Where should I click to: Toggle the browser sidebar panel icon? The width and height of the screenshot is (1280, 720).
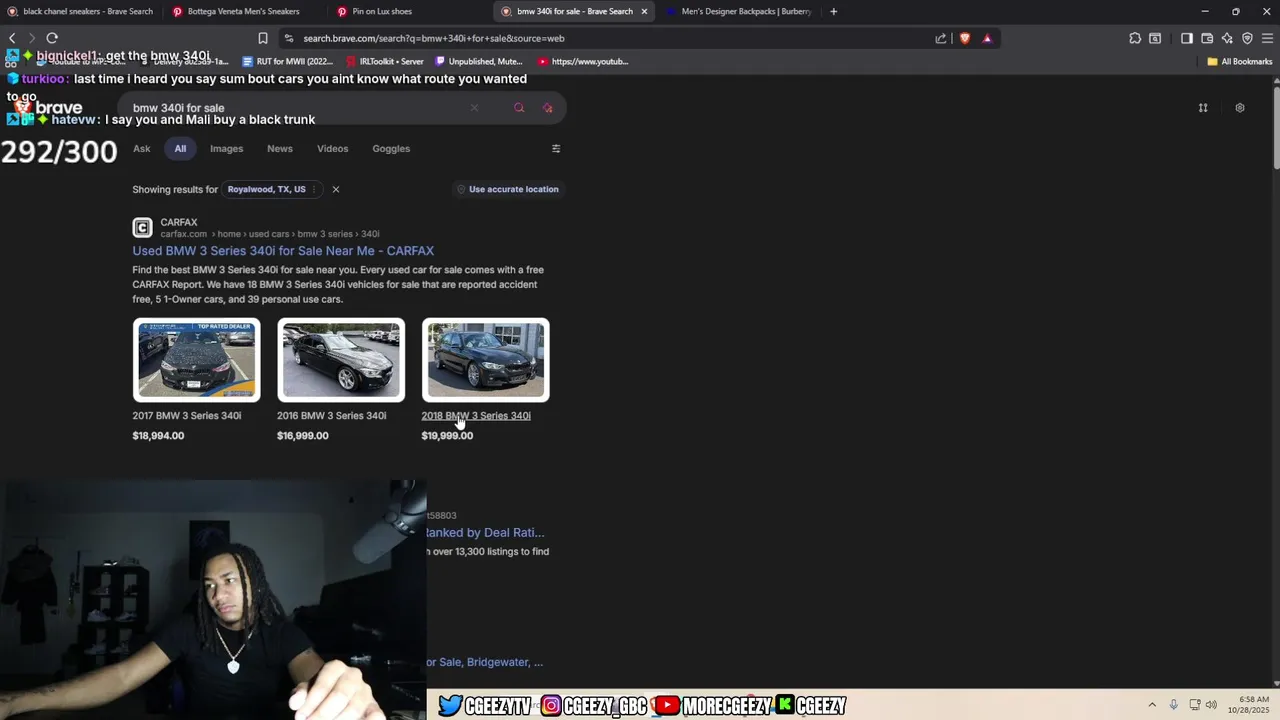[1187, 38]
